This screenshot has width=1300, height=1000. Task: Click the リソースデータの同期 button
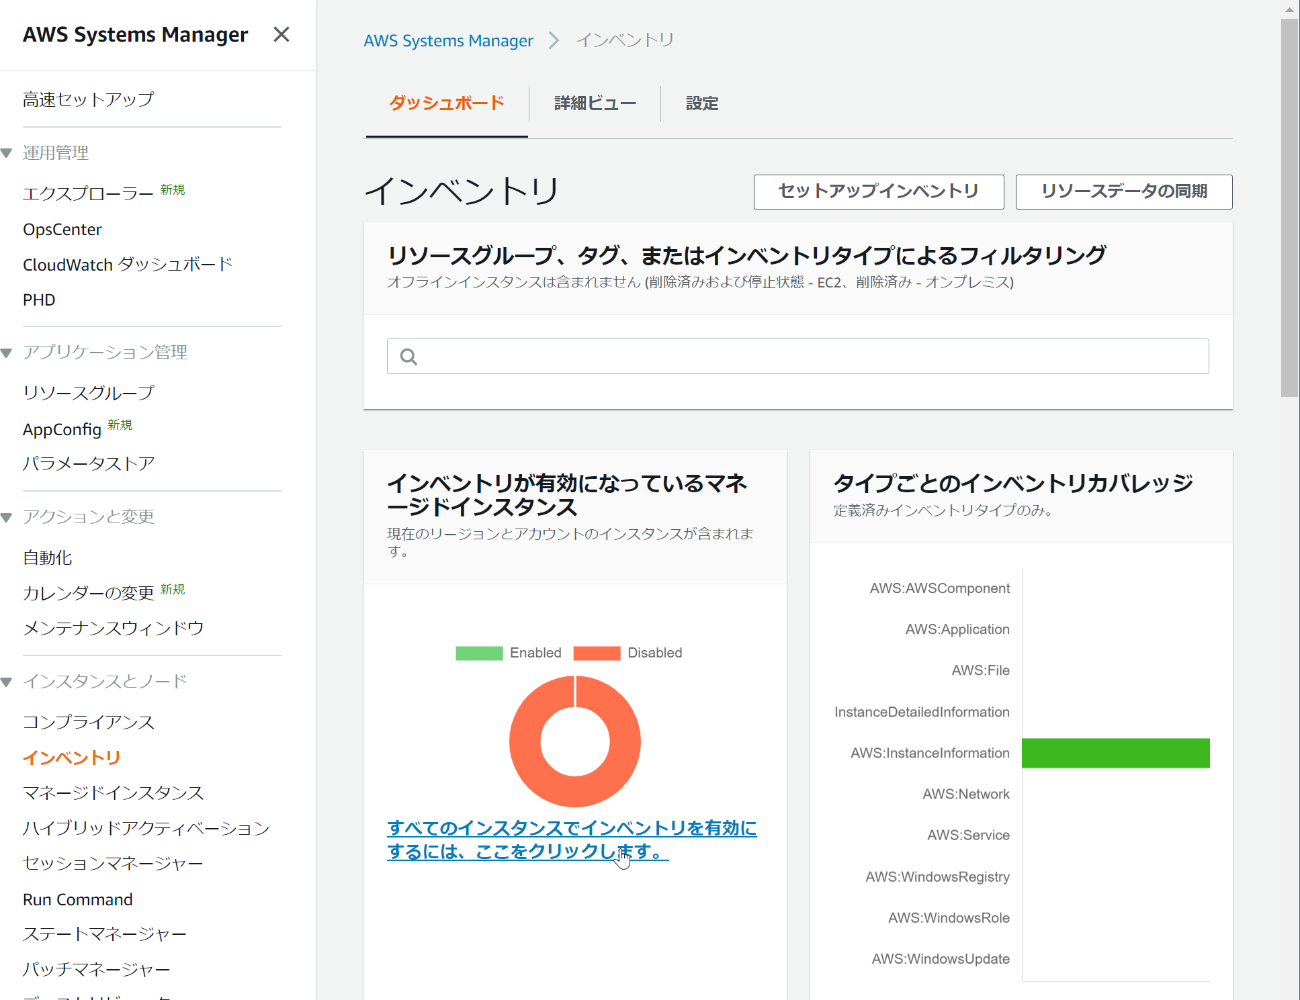point(1124,191)
